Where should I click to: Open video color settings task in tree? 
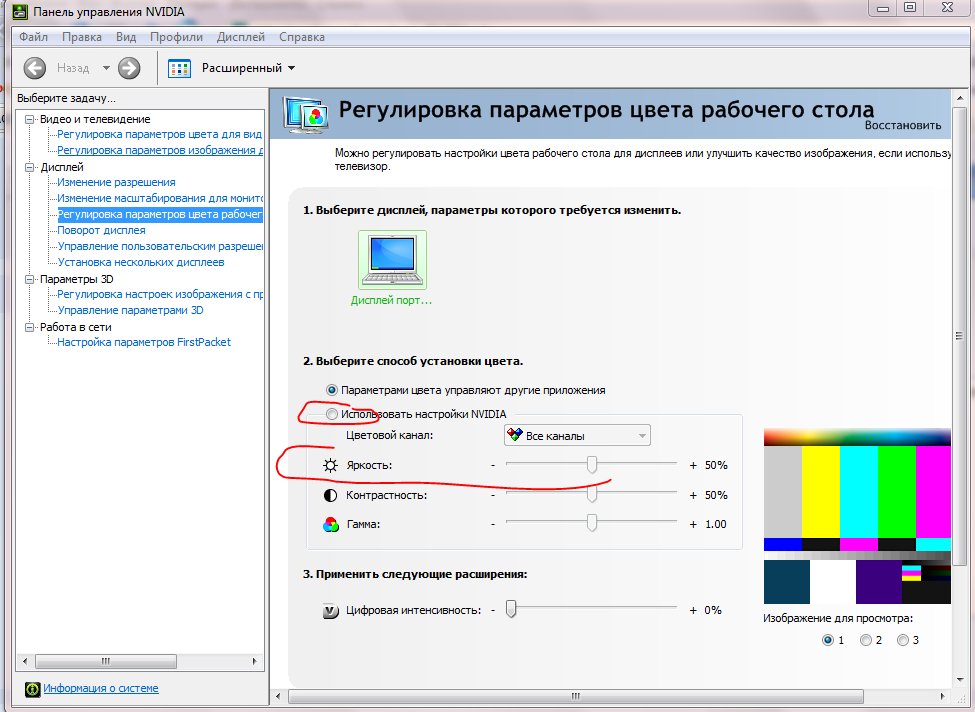click(159, 134)
